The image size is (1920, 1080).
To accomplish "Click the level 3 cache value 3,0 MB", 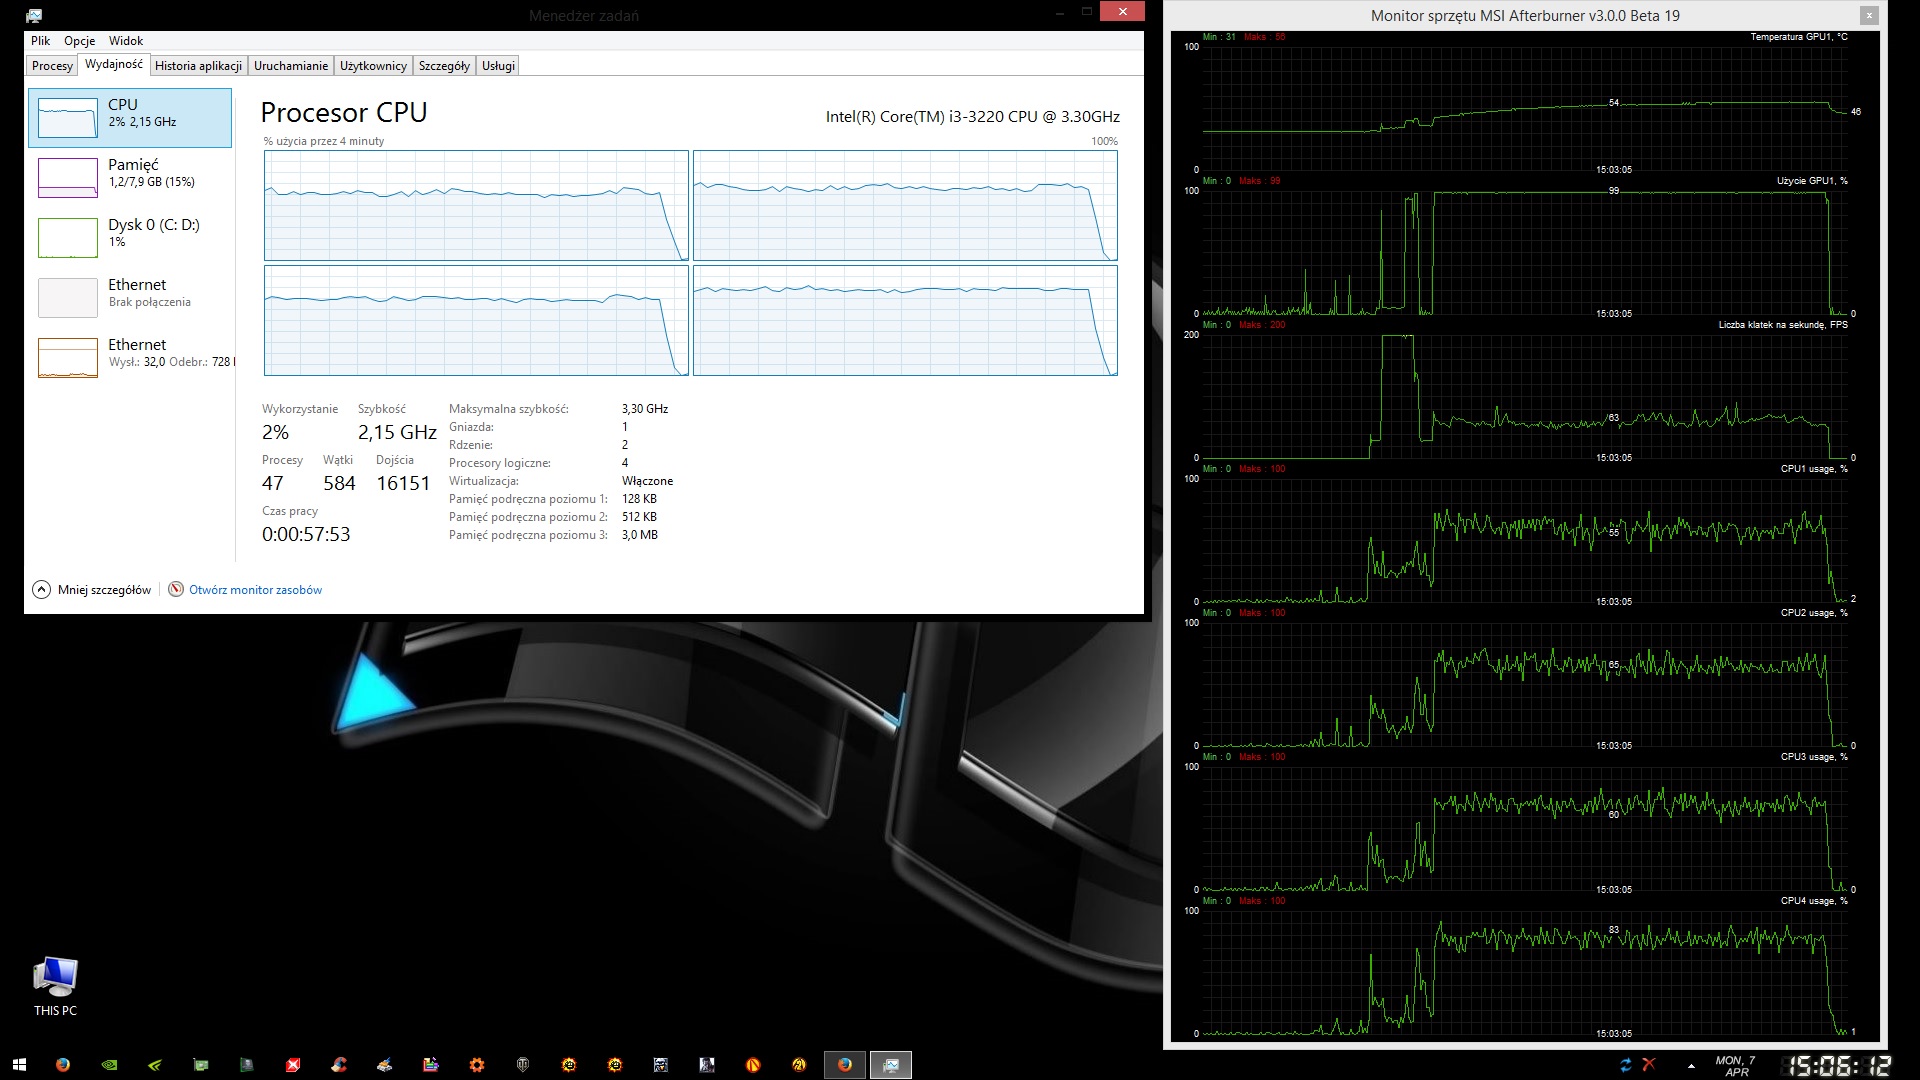I will click(x=640, y=535).
